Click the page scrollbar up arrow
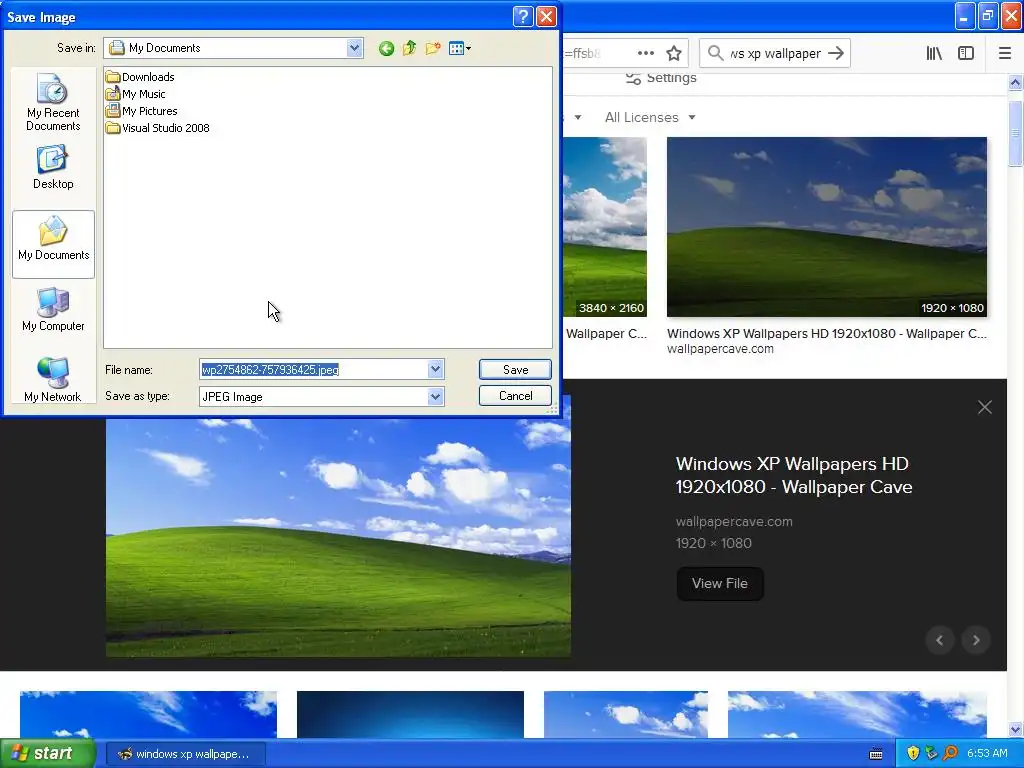The image size is (1024, 768). pos(1016,83)
